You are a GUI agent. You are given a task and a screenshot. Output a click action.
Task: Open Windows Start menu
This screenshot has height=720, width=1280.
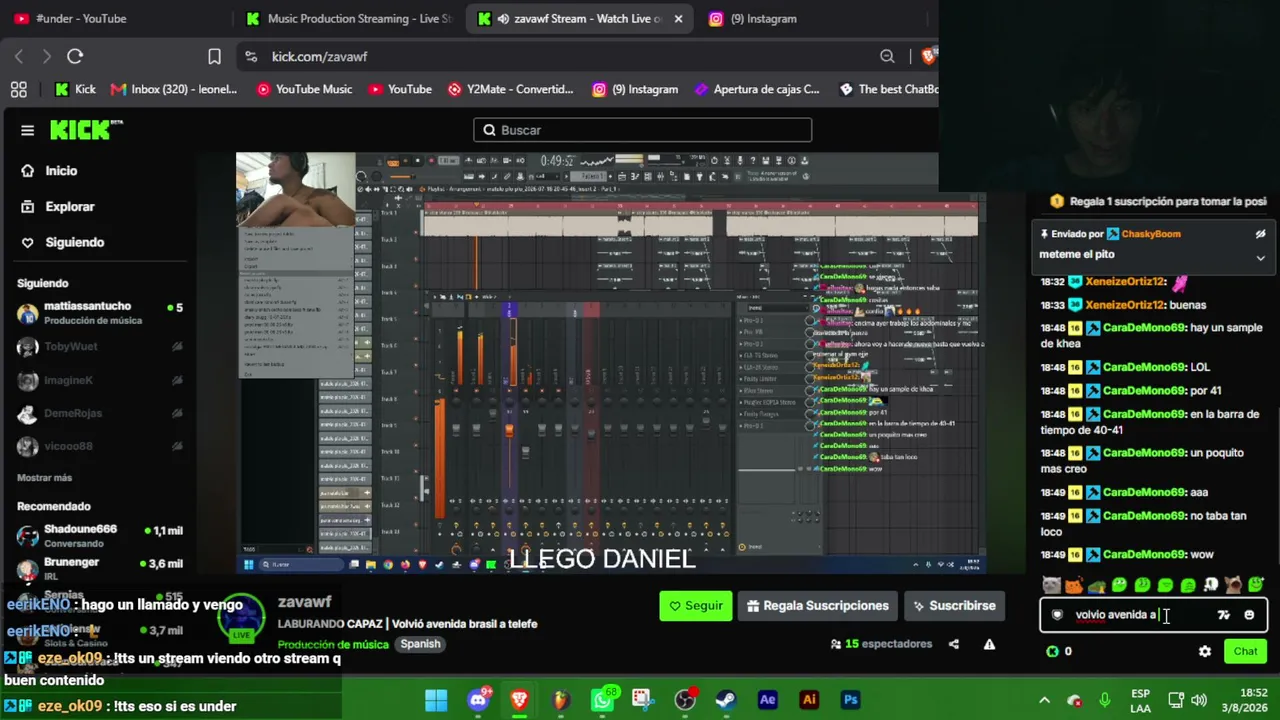click(x=436, y=700)
